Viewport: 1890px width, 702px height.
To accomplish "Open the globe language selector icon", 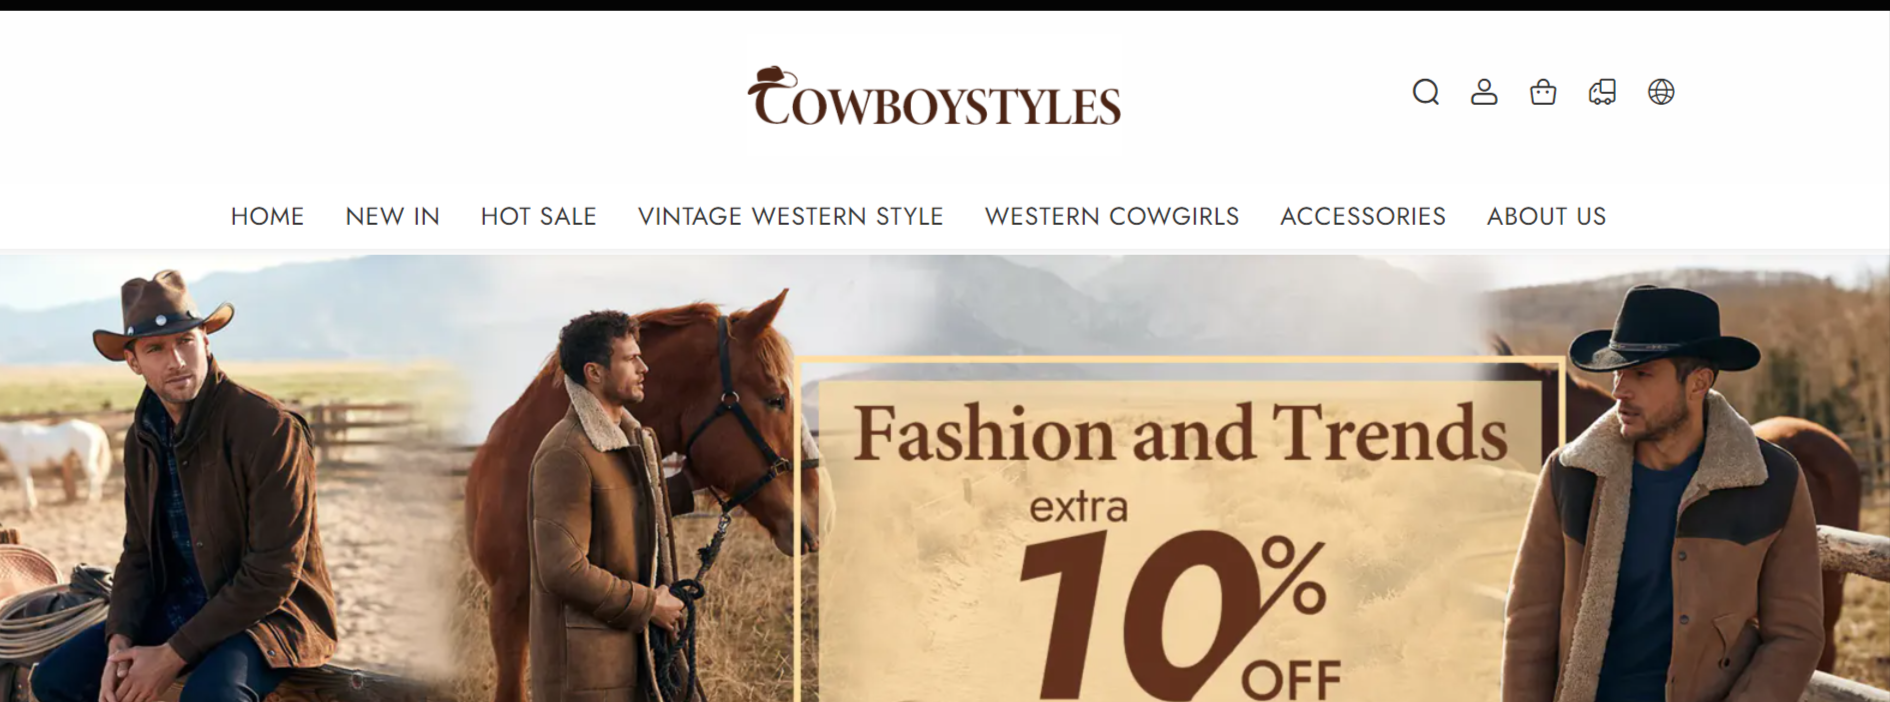I will click(1661, 92).
